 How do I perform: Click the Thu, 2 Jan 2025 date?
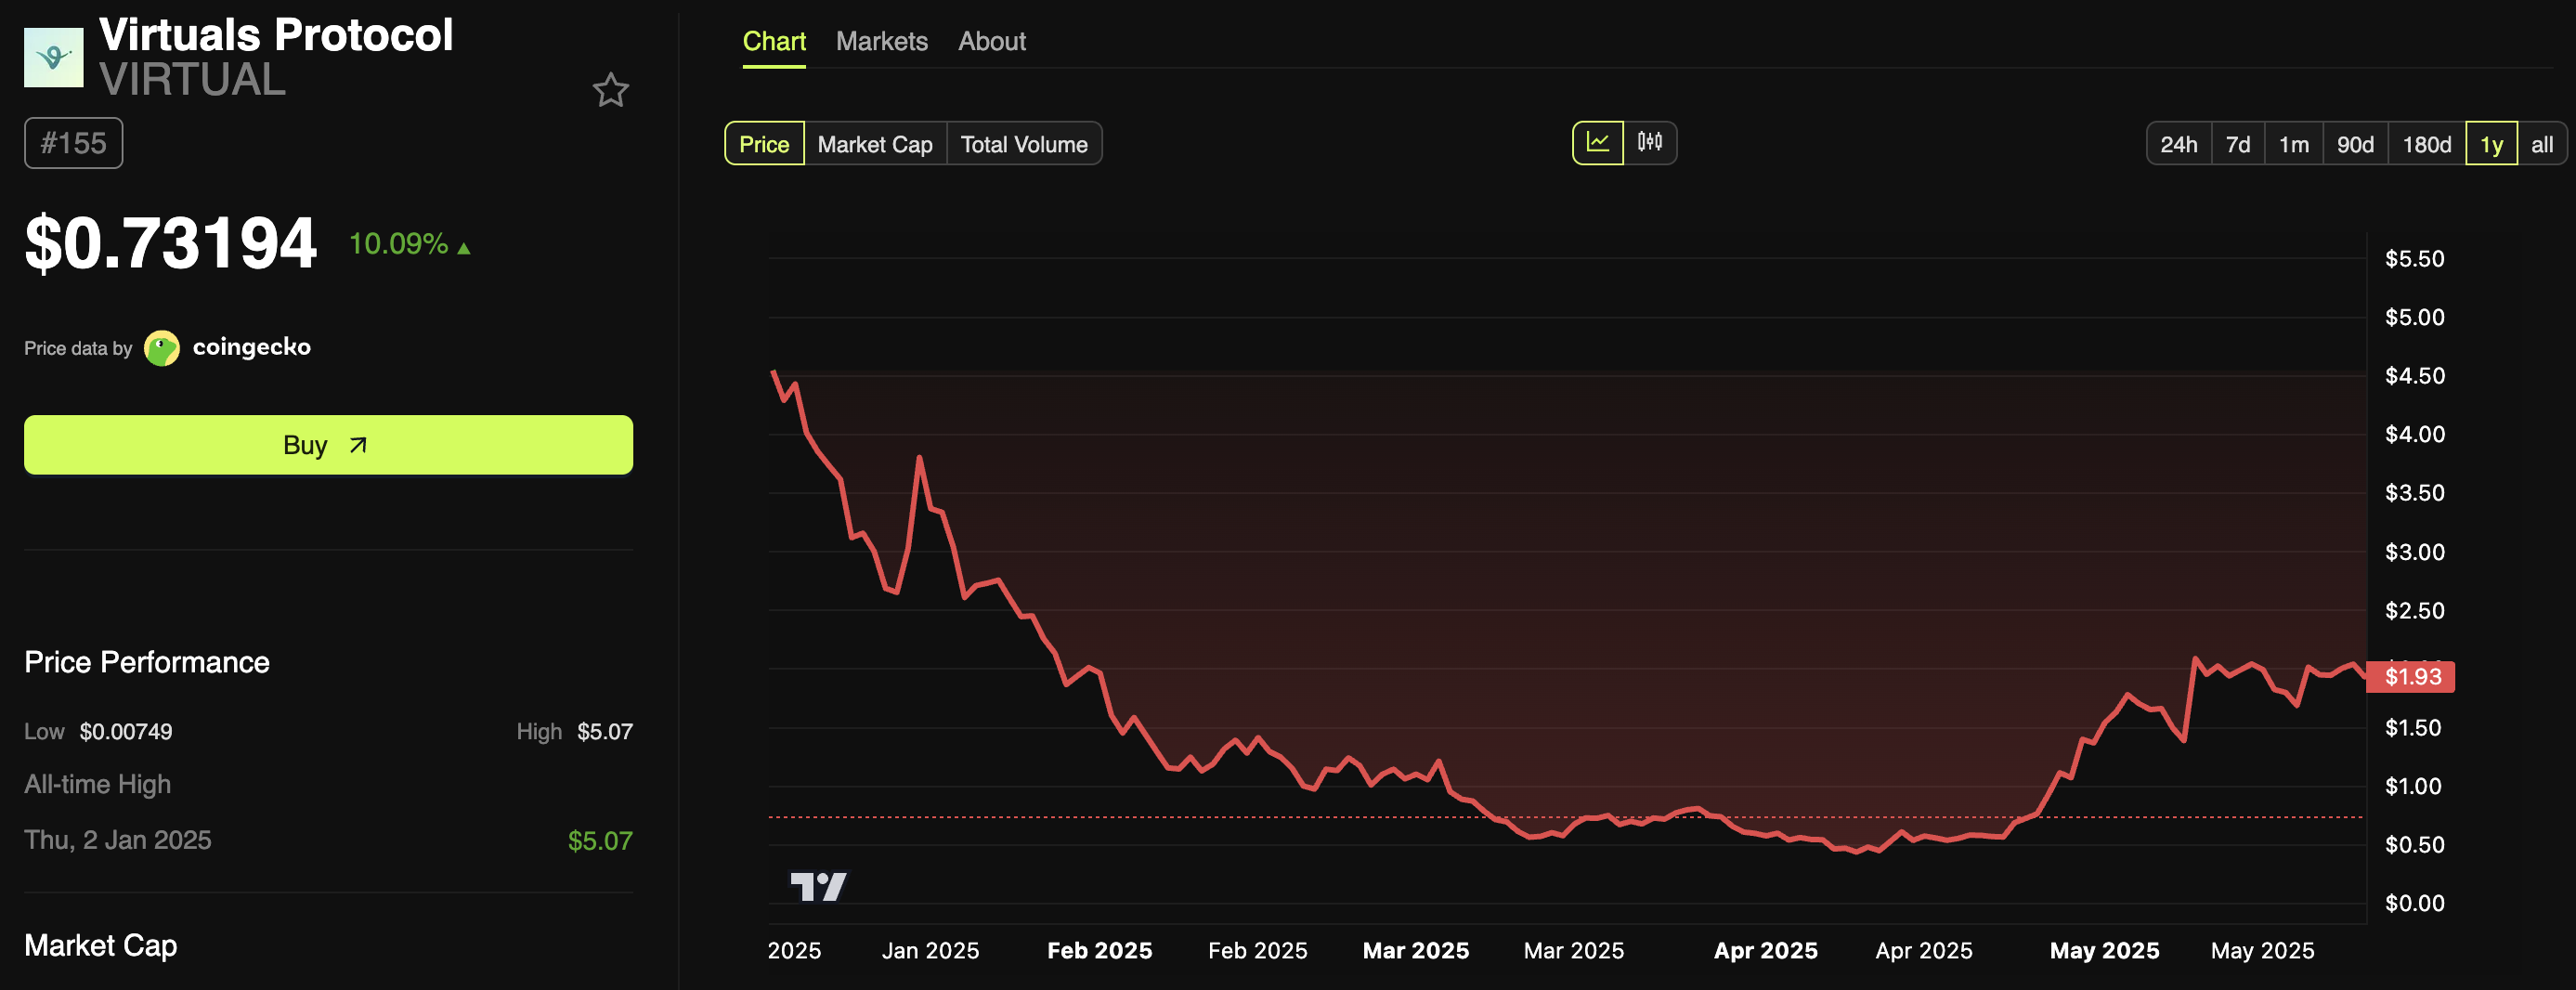coord(118,840)
